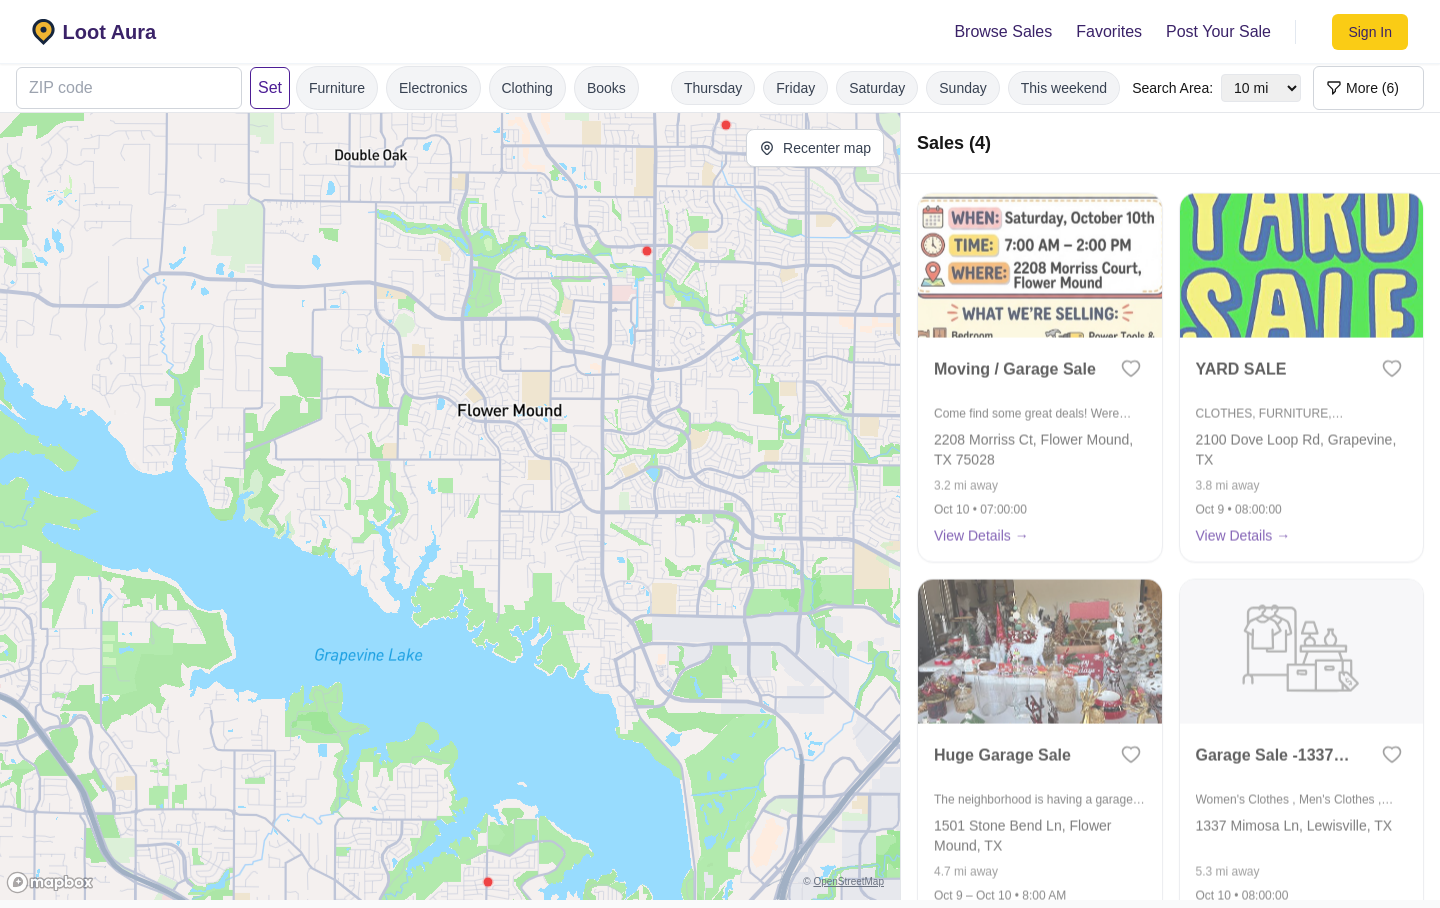Focus the ZIP code input field
The width and height of the screenshot is (1440, 908).
click(129, 88)
